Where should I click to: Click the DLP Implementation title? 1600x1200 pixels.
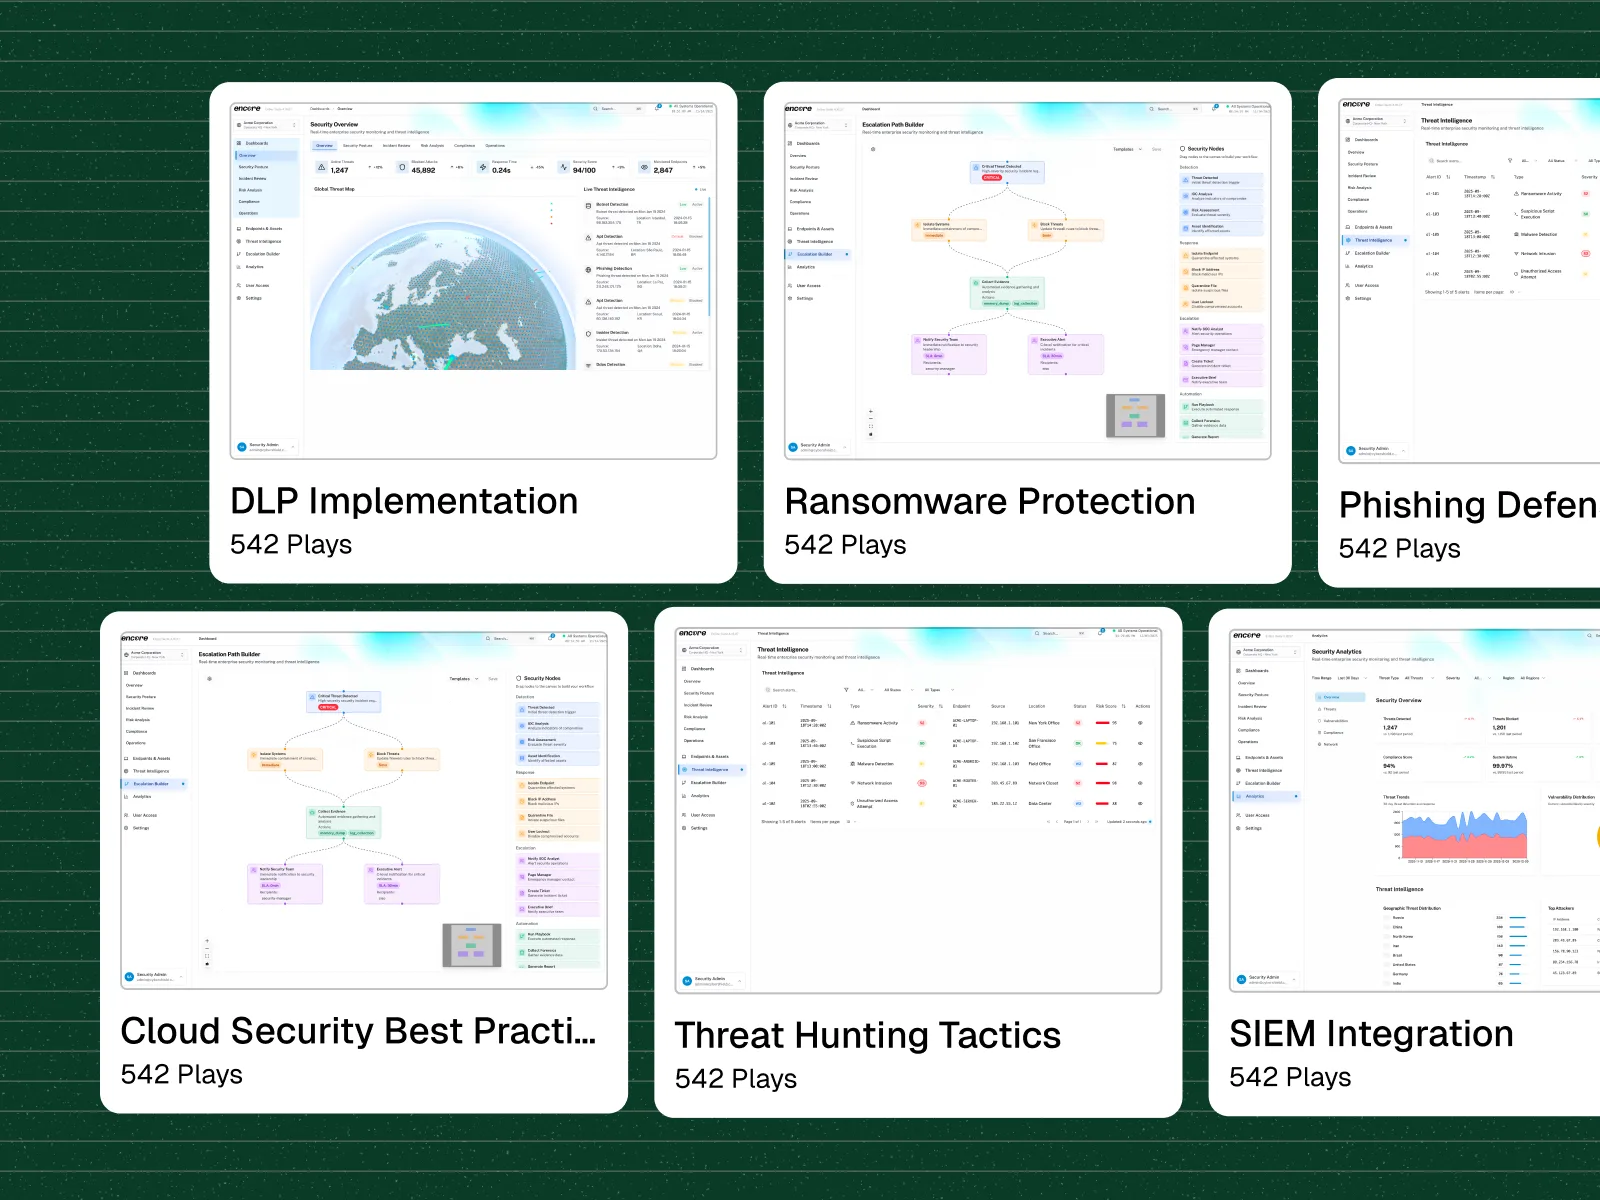coord(404,501)
